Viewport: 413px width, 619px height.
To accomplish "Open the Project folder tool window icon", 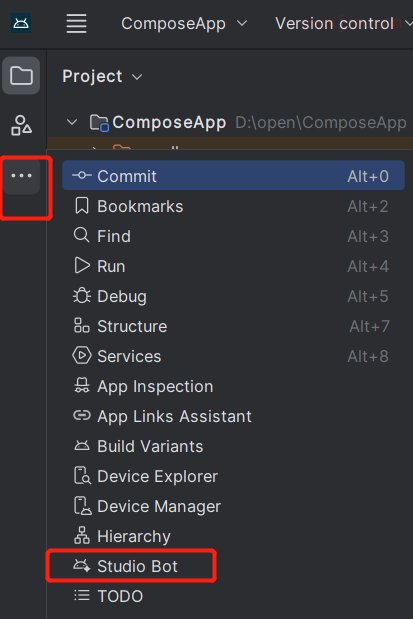I will tap(21, 75).
